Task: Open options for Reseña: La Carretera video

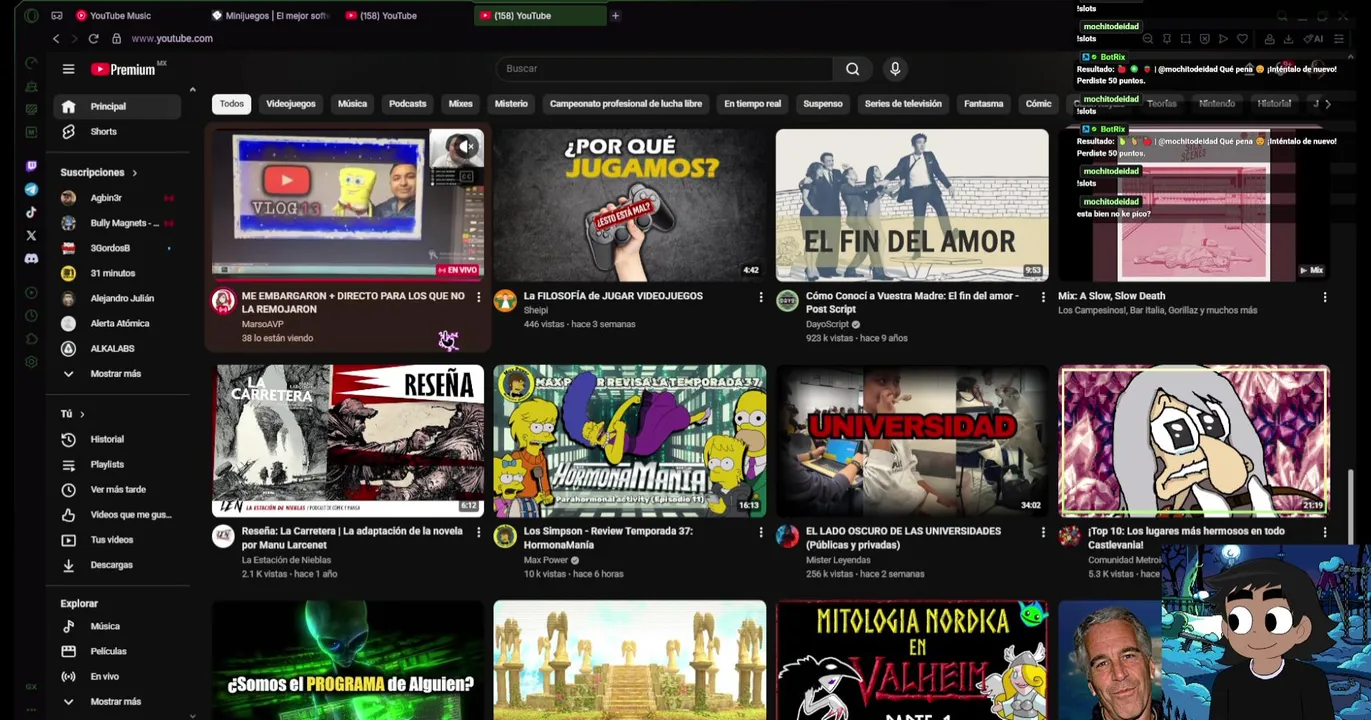Action: [x=478, y=532]
